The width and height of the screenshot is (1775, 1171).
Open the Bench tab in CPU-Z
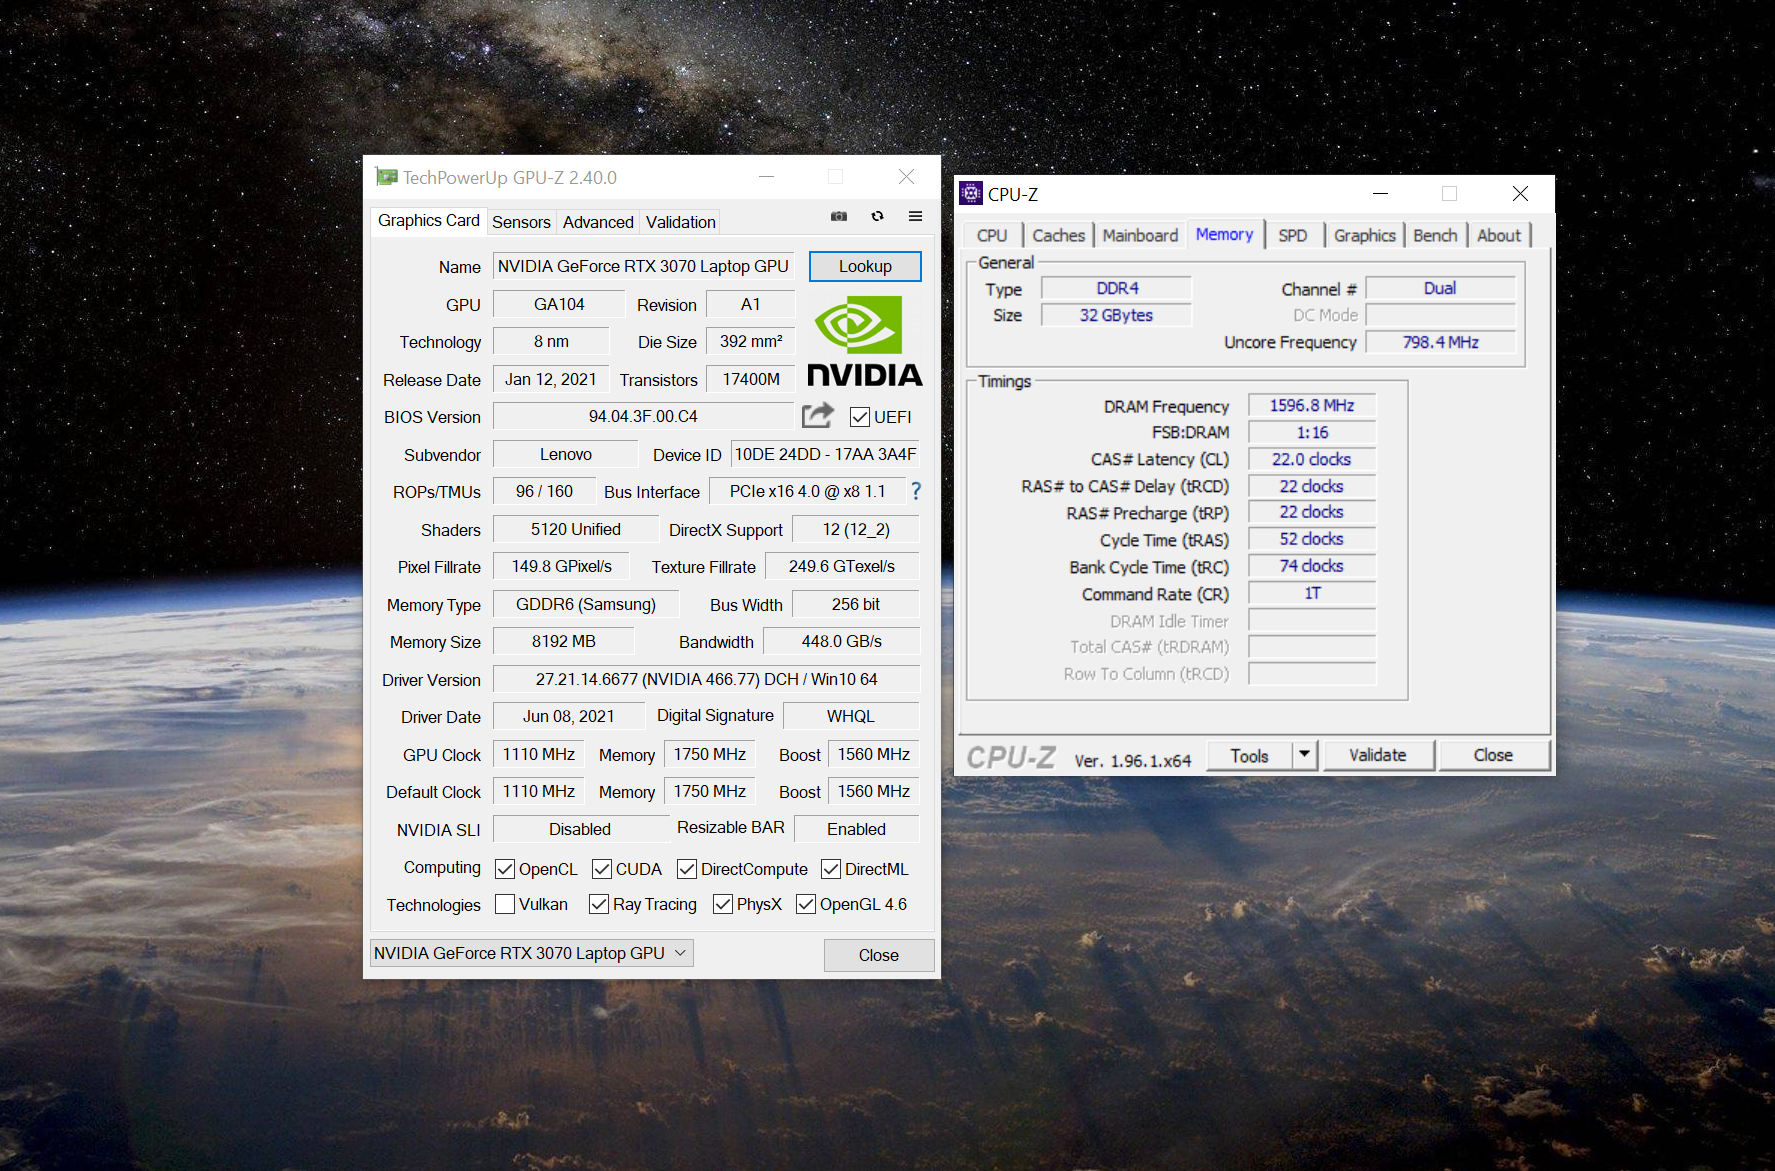(x=1435, y=235)
